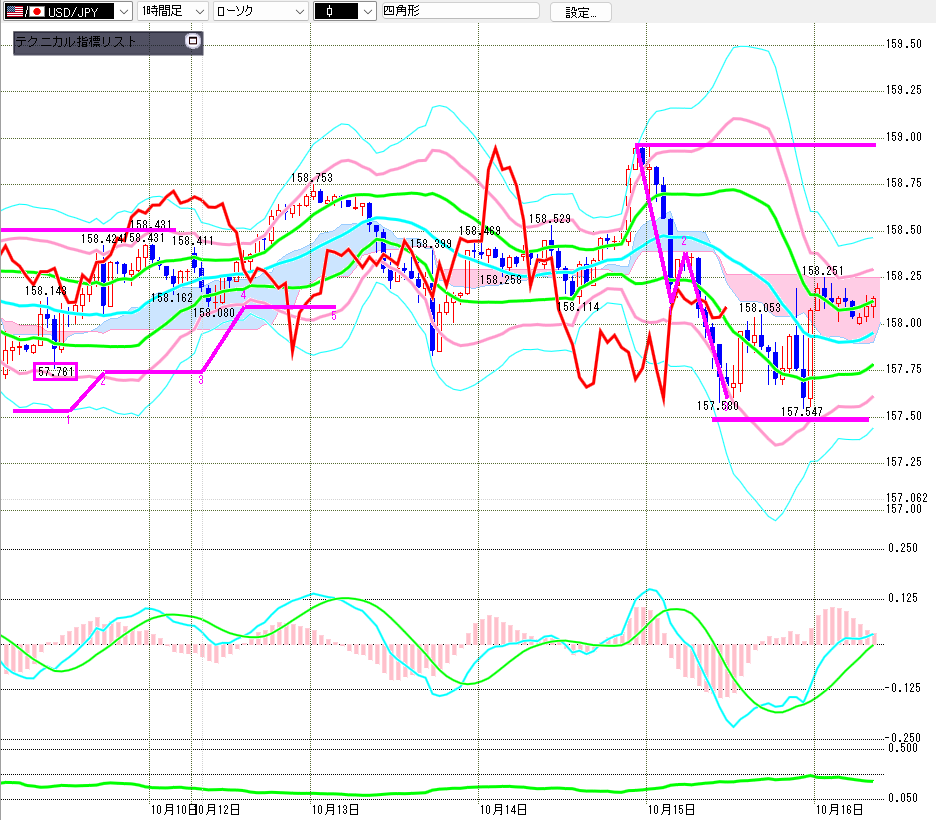Click the 157.580 low price label
This screenshot has height=820, width=936.
tap(718, 406)
